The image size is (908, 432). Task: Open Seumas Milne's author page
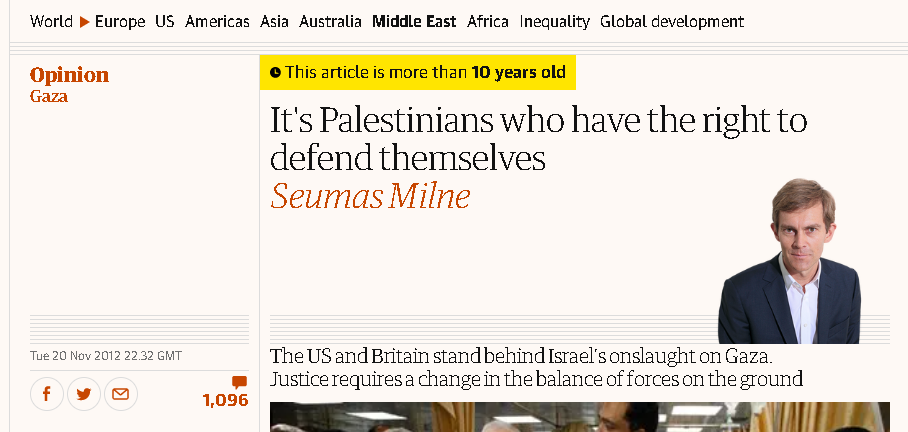[370, 197]
